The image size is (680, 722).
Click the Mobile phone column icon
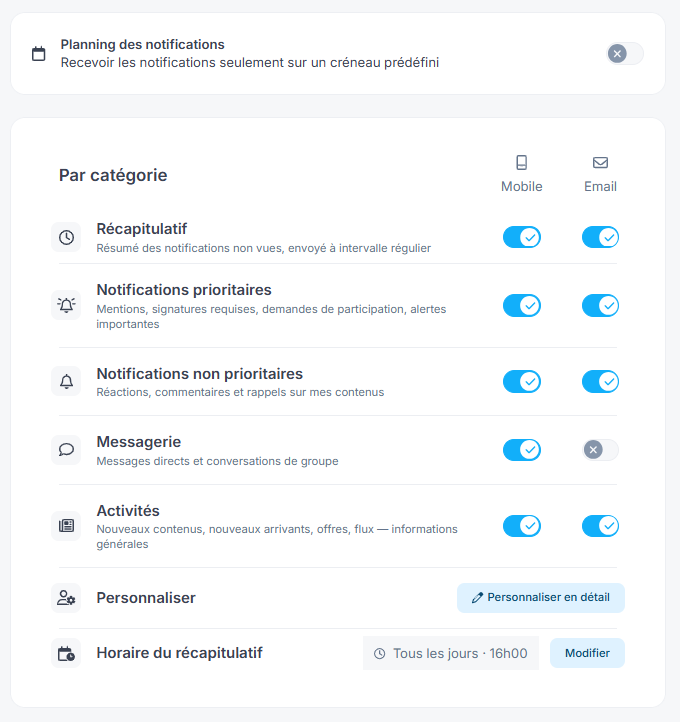(x=522, y=163)
